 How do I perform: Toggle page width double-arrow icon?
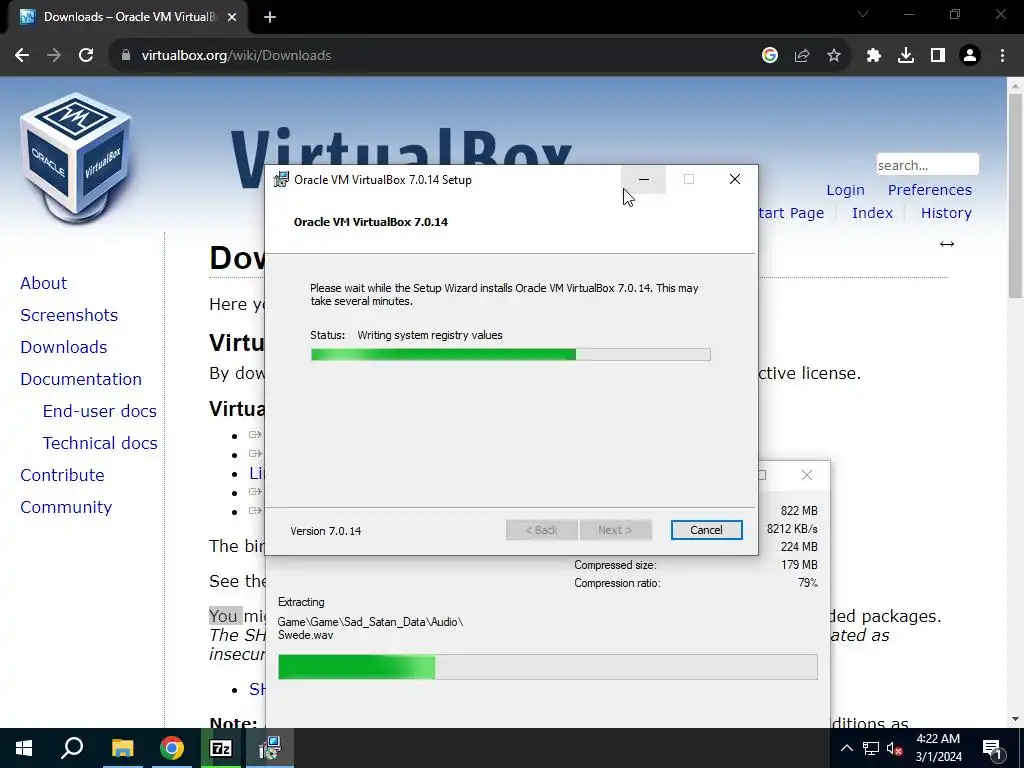[x=946, y=244]
